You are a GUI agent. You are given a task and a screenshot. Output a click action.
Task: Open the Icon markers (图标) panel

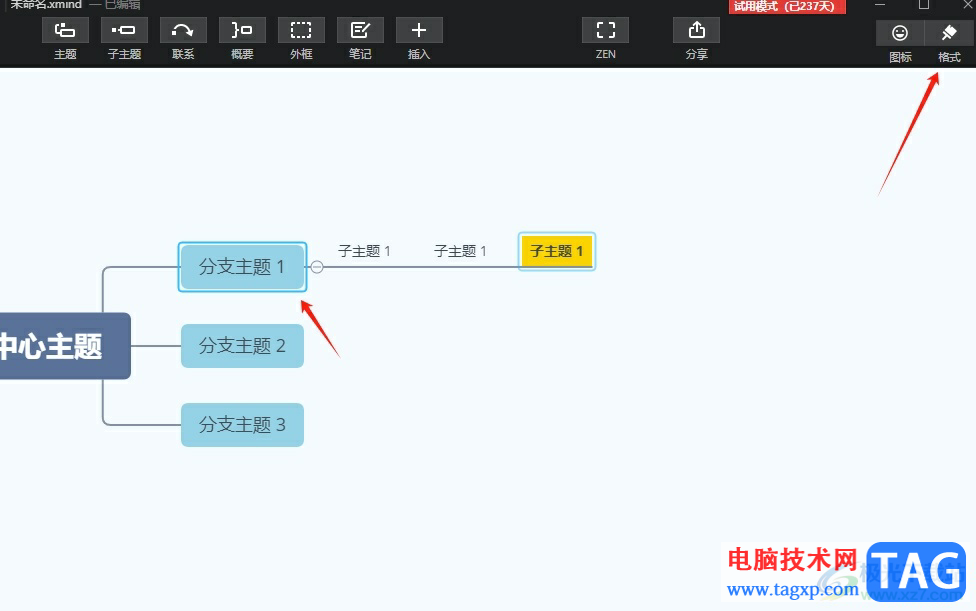(x=899, y=33)
